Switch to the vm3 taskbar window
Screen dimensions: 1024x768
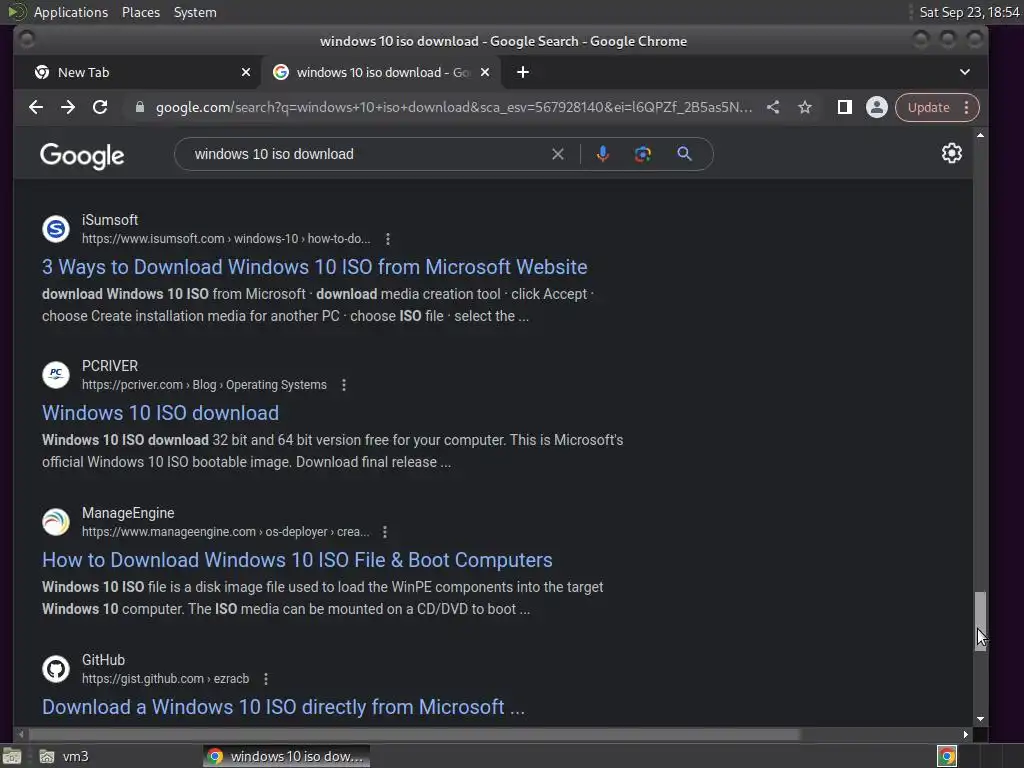click(65, 756)
